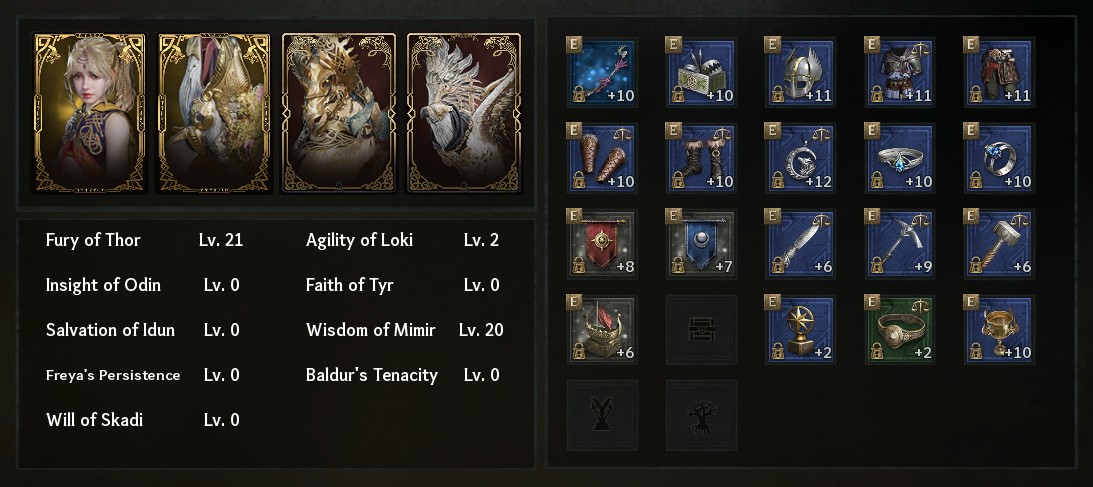
Task: Click the +9 pickaxe tool item
Action: tap(900, 244)
